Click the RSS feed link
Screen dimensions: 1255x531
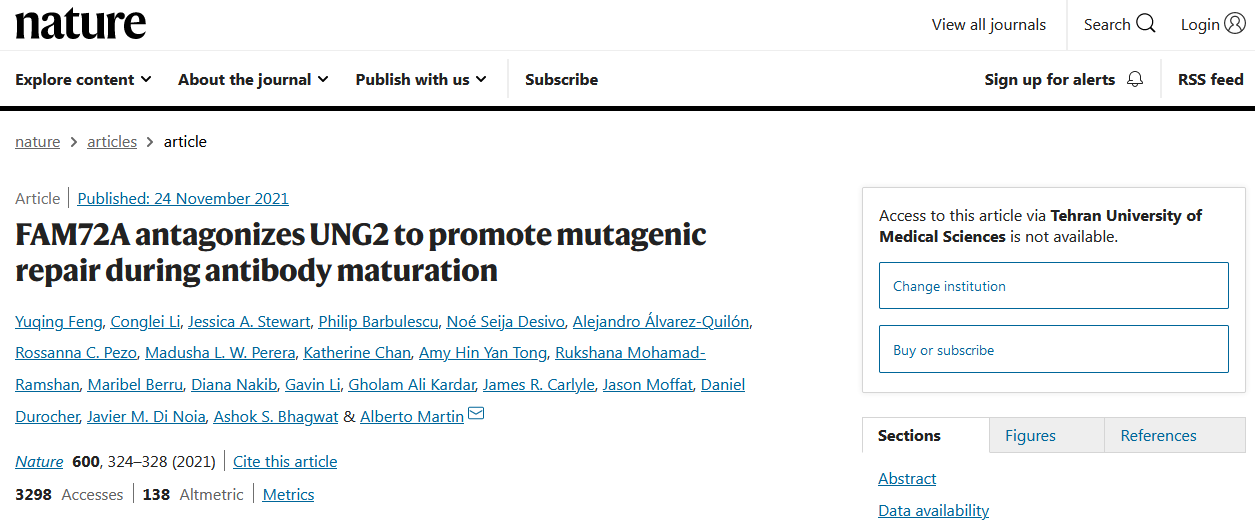click(1210, 79)
